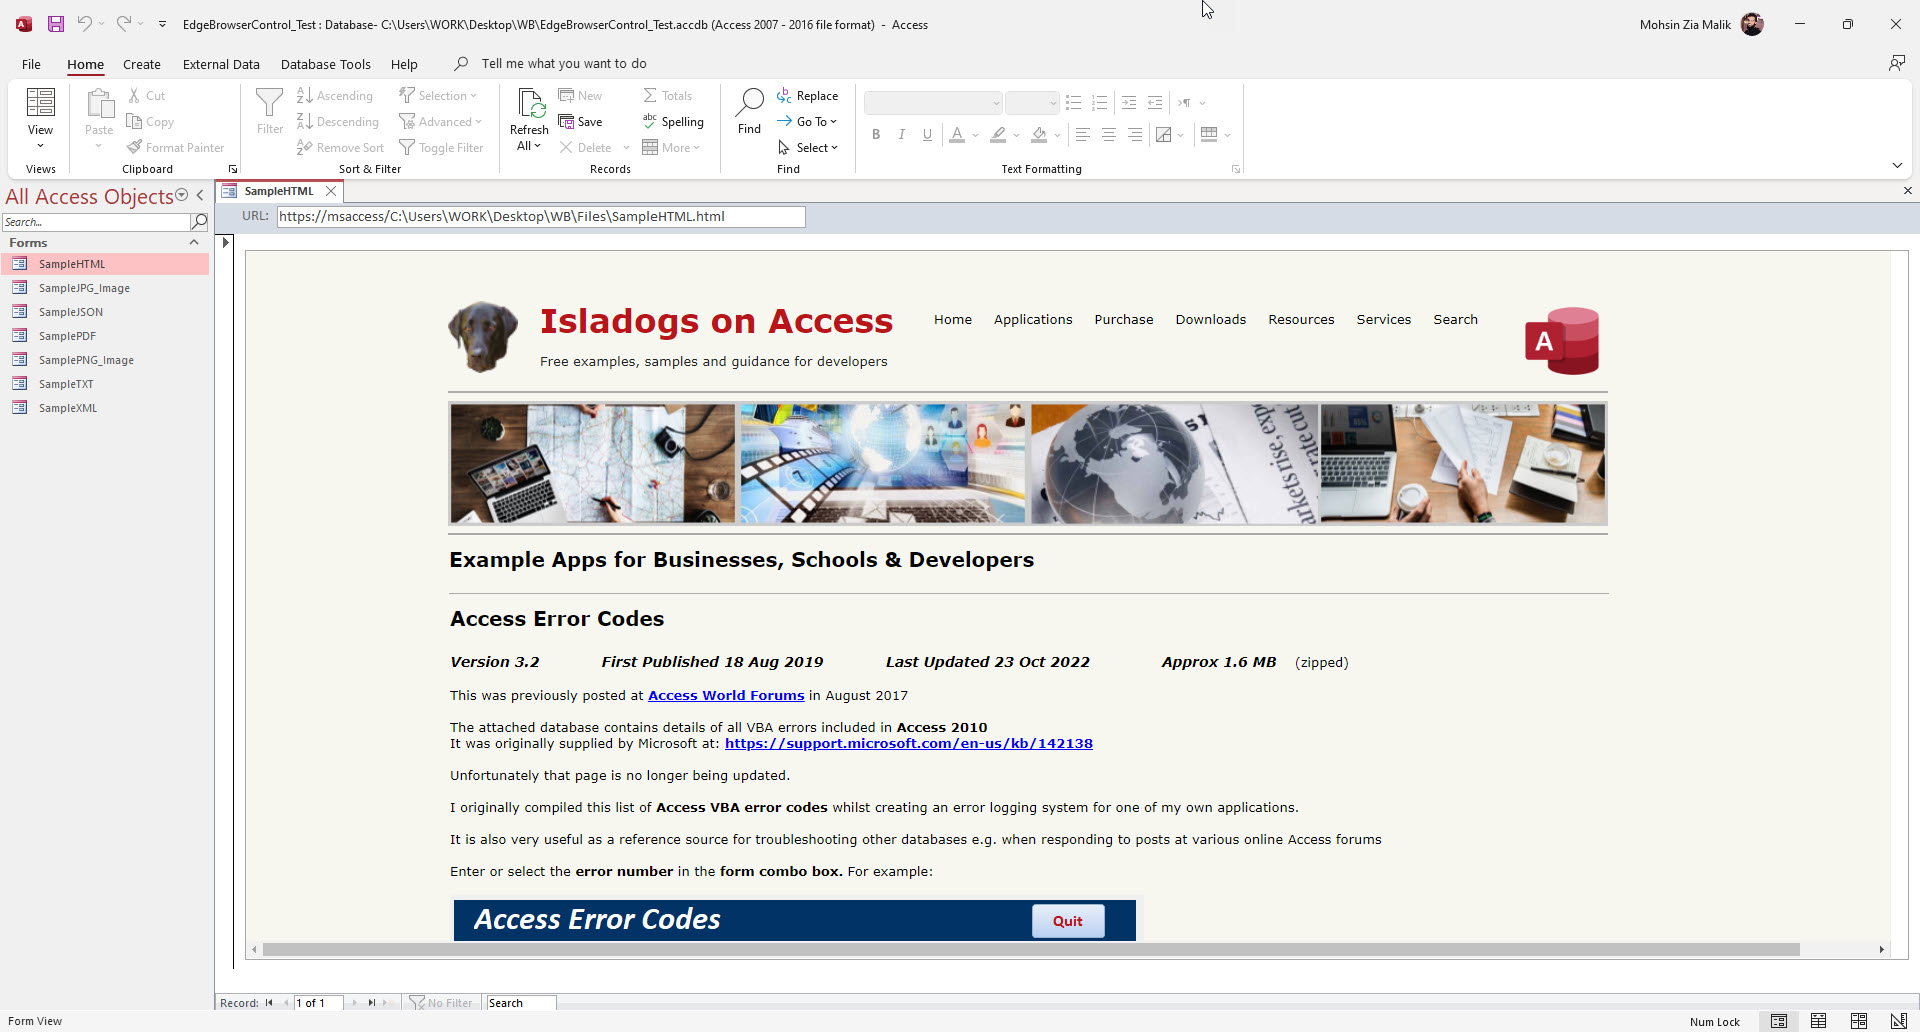Go to the last record navigation button

click(371, 1003)
